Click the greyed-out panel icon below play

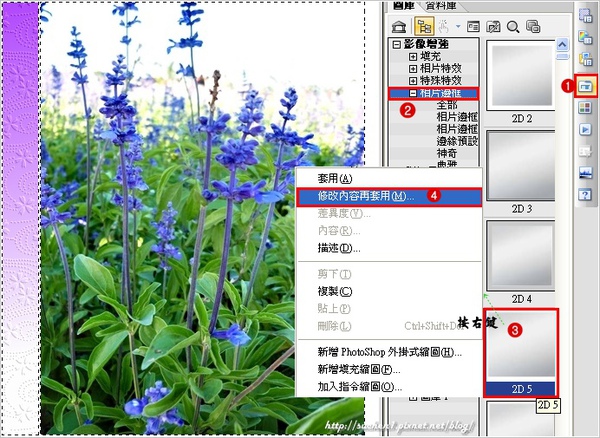pyautogui.click(x=585, y=151)
